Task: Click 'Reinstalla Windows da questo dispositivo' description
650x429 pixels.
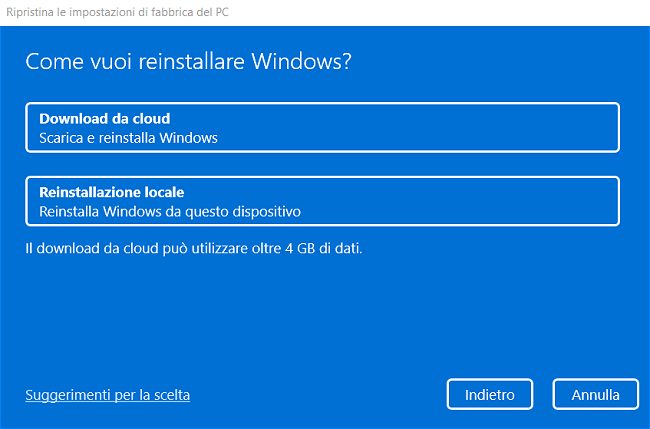Action: [x=170, y=212]
